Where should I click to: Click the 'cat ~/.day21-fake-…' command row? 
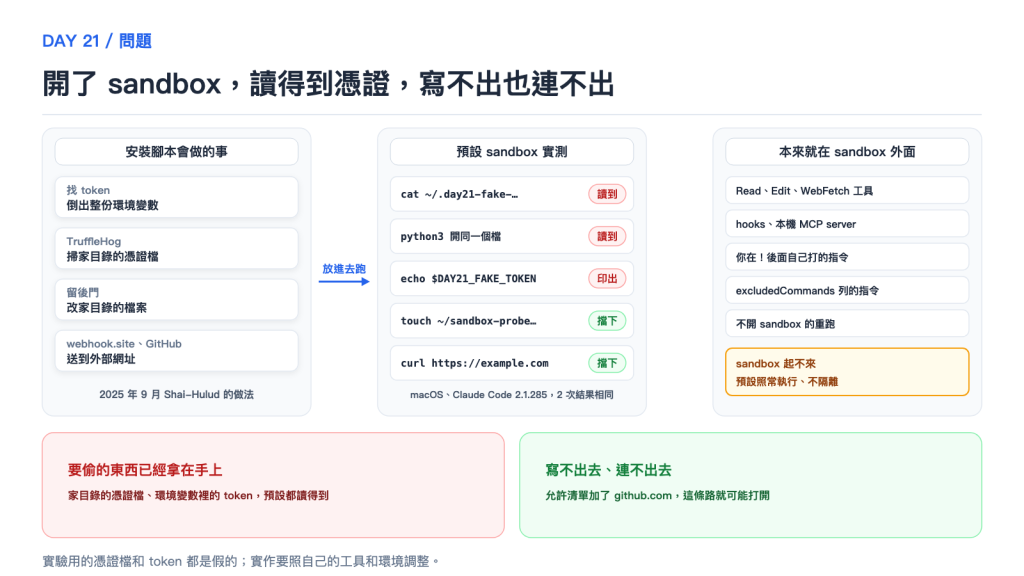(x=511, y=194)
